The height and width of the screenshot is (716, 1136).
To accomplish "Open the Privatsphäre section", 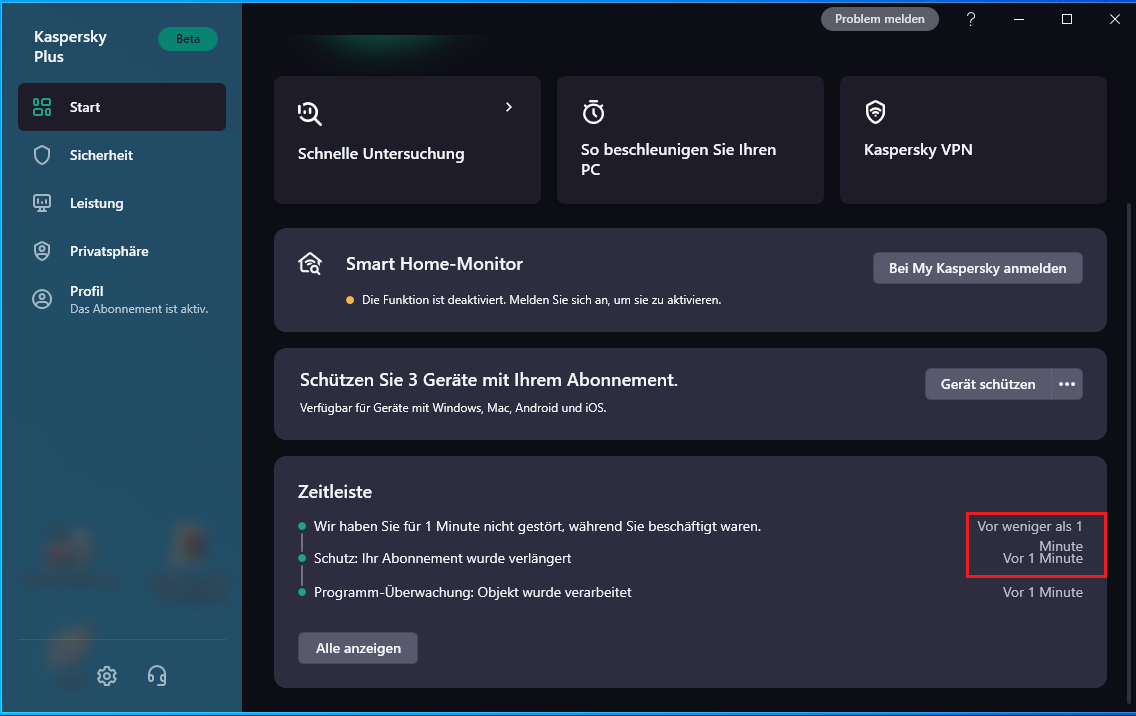I will (122, 251).
